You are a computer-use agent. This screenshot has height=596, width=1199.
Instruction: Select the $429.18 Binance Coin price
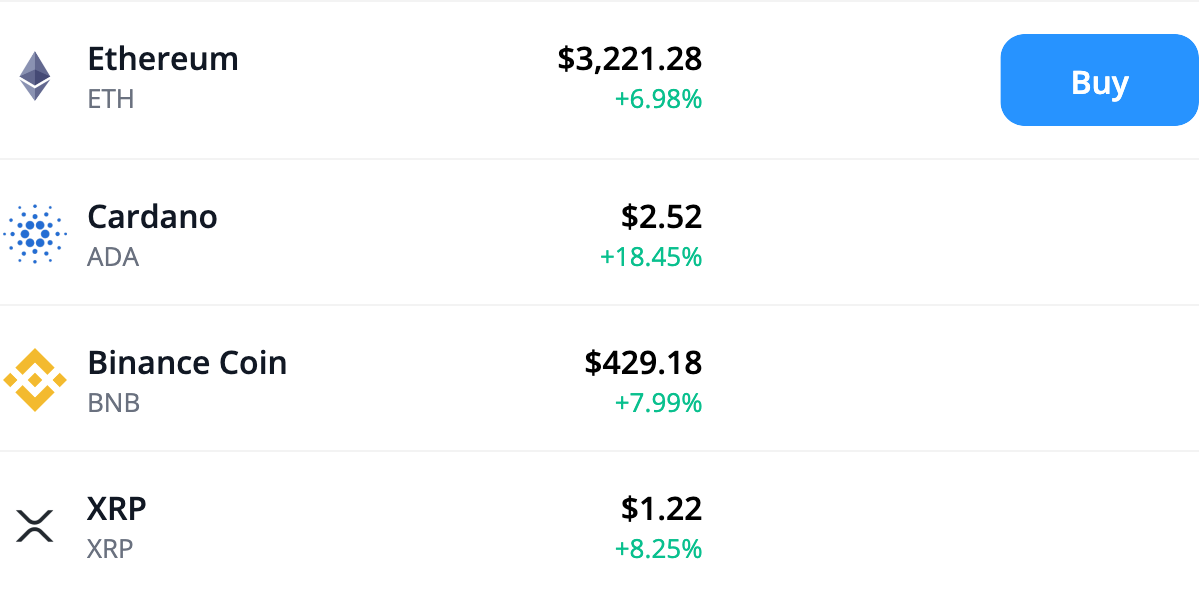[645, 363]
